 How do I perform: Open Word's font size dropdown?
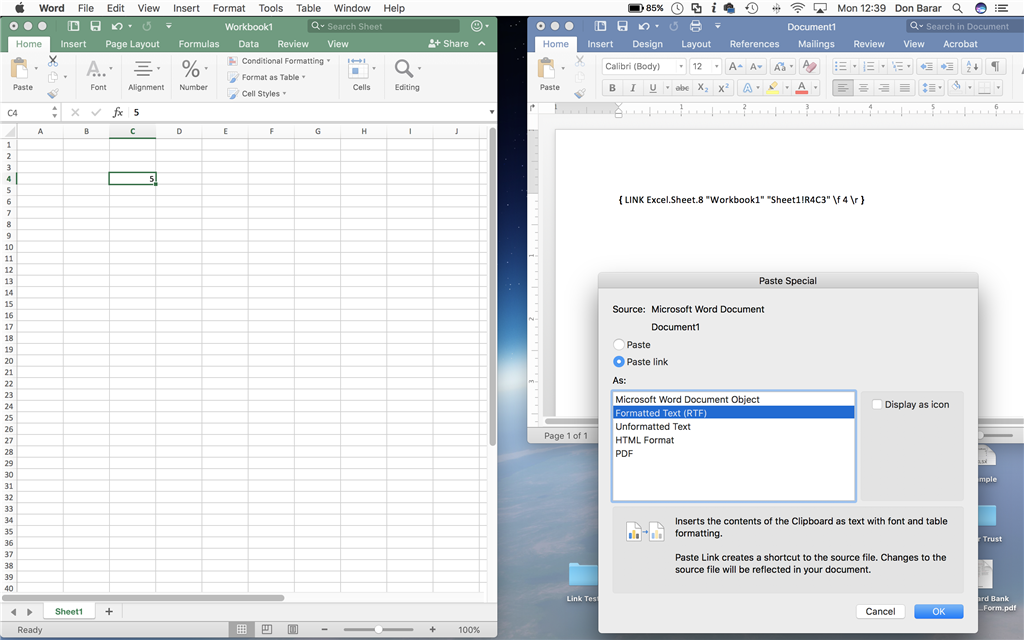(716, 67)
